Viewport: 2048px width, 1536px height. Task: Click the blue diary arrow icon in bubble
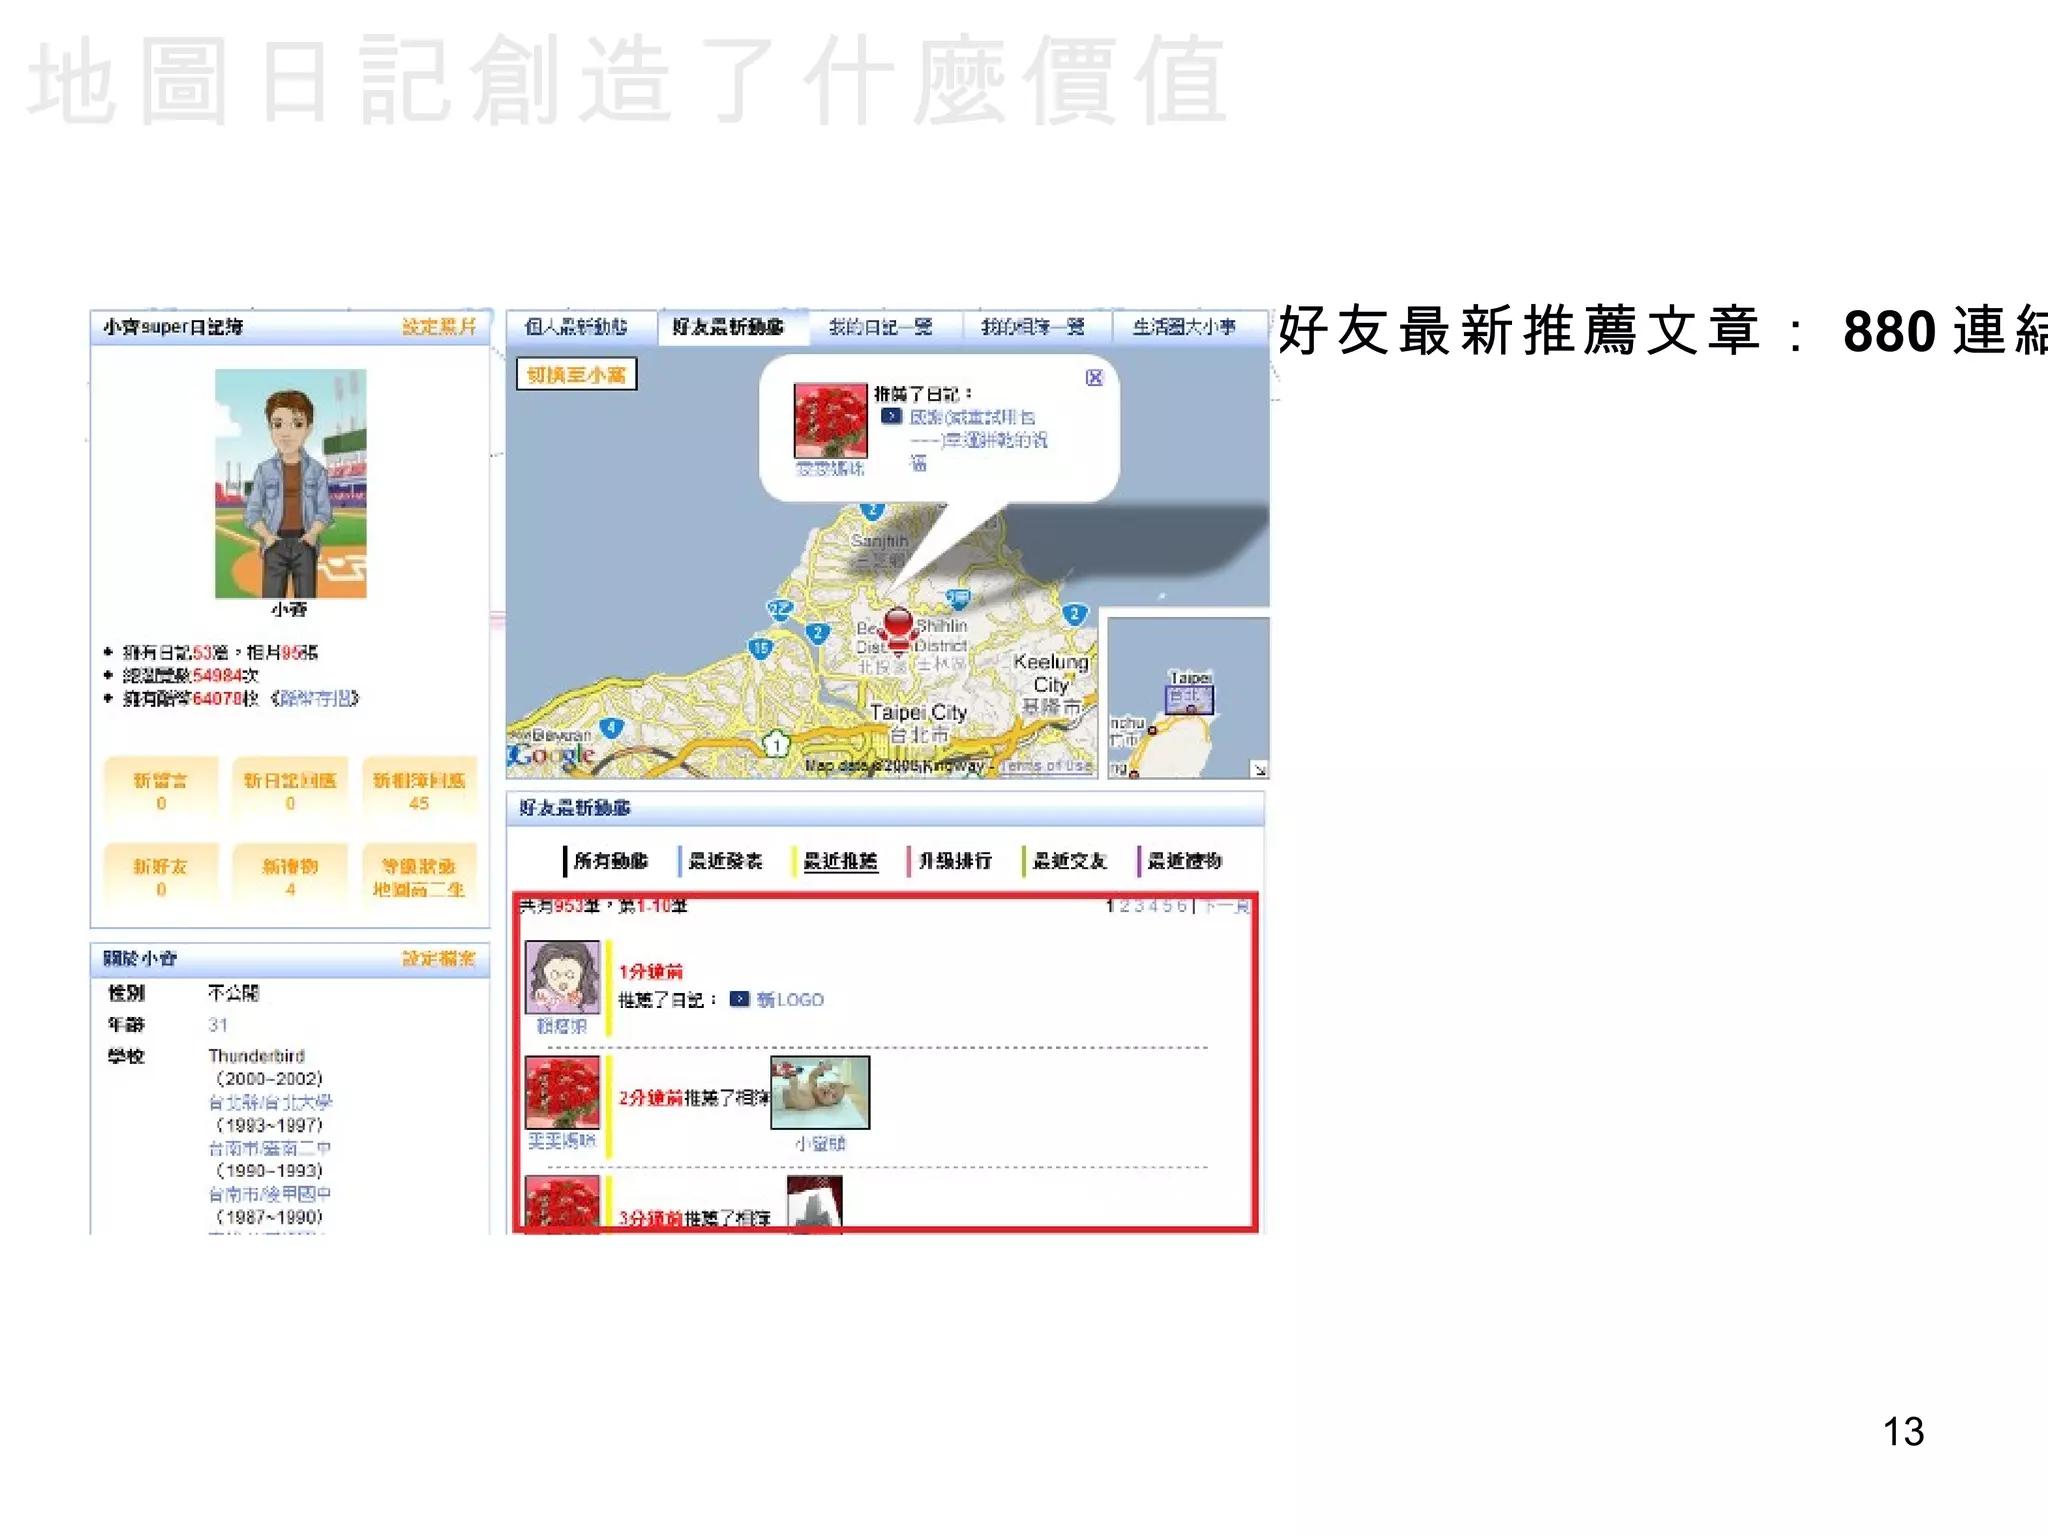891,416
